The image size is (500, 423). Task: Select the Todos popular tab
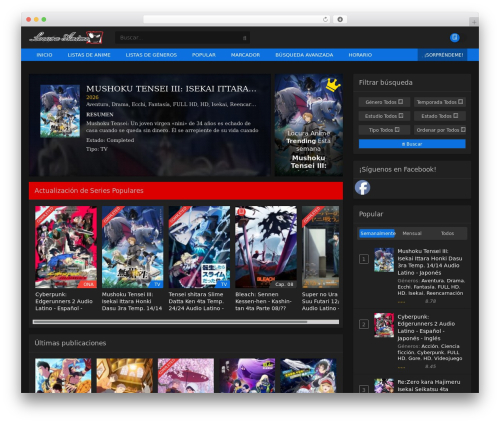447,233
